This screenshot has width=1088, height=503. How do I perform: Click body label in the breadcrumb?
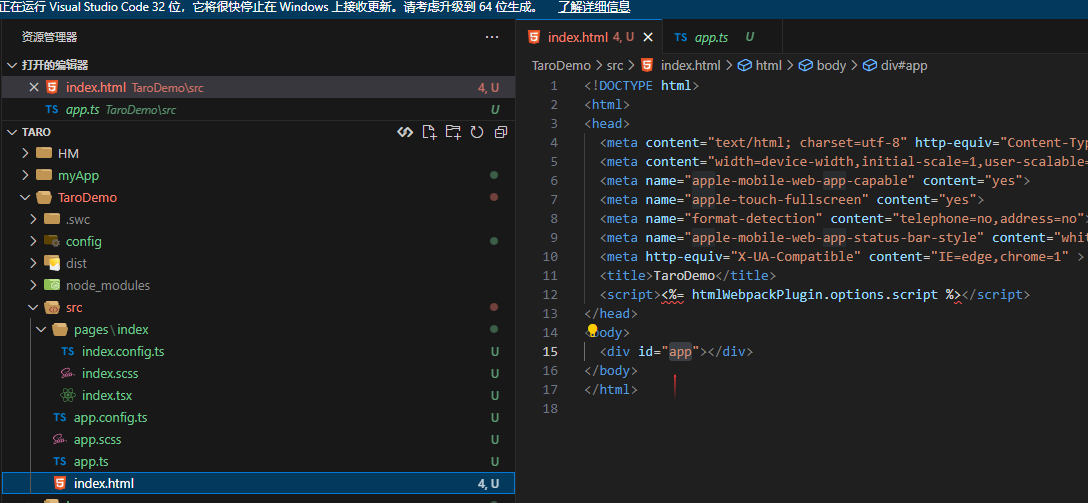[831, 66]
